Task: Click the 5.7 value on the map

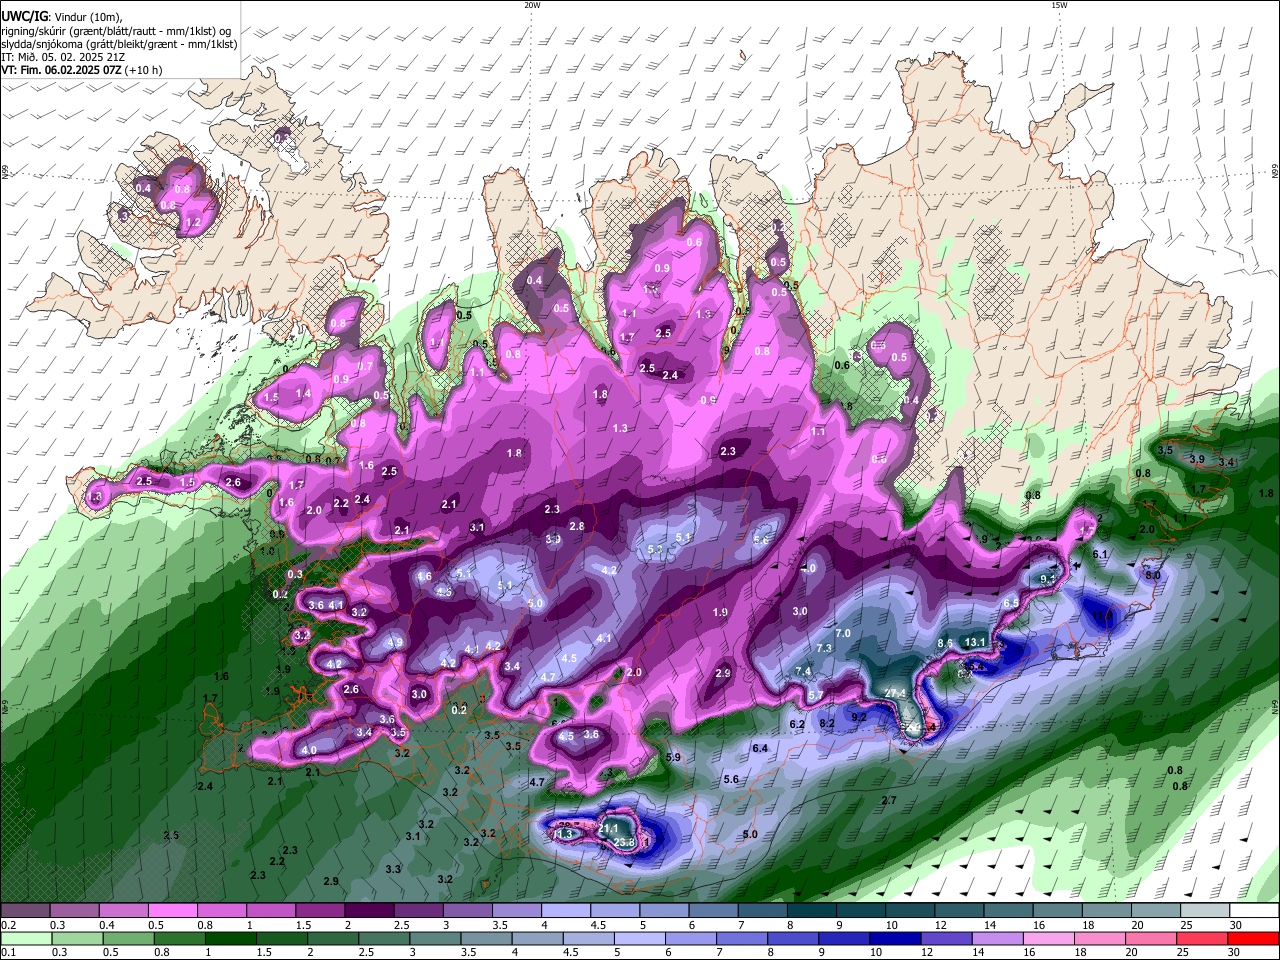Action: (815, 695)
